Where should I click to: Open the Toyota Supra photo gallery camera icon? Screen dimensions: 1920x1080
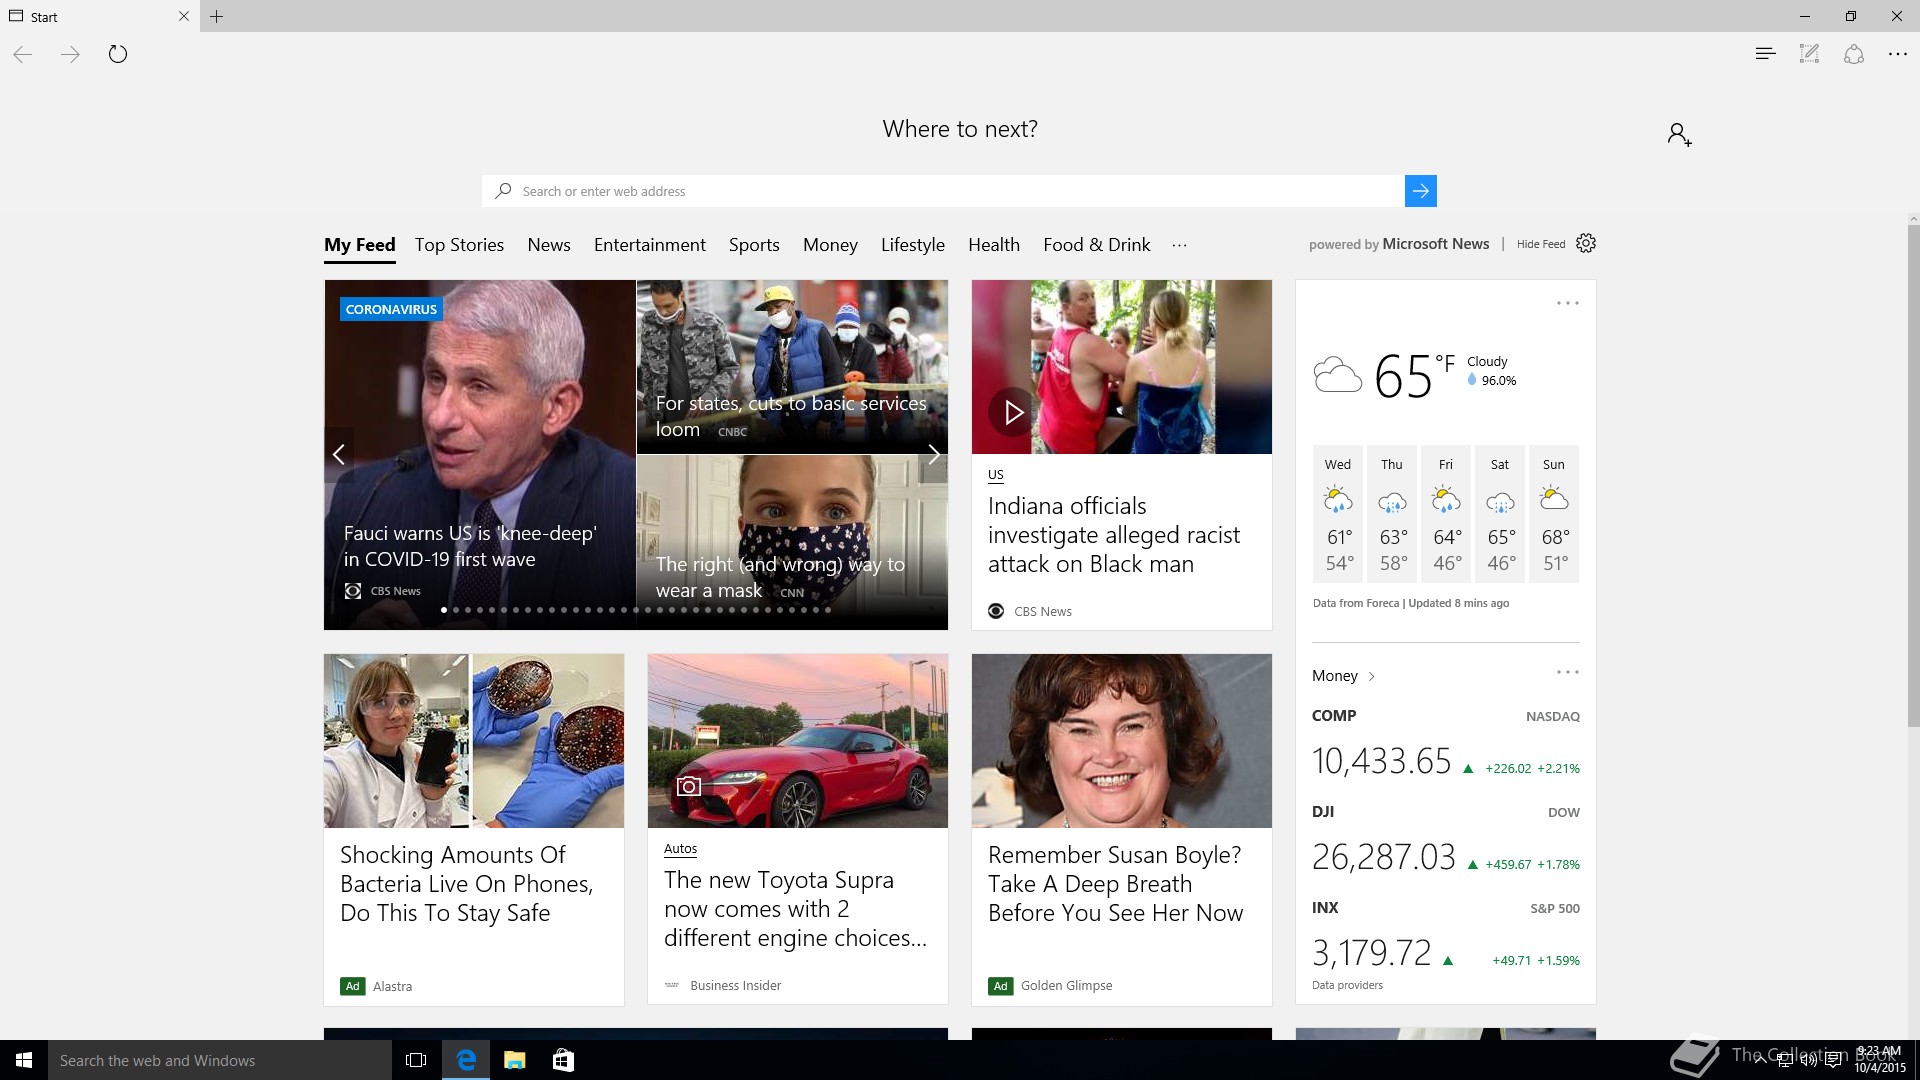click(x=688, y=786)
